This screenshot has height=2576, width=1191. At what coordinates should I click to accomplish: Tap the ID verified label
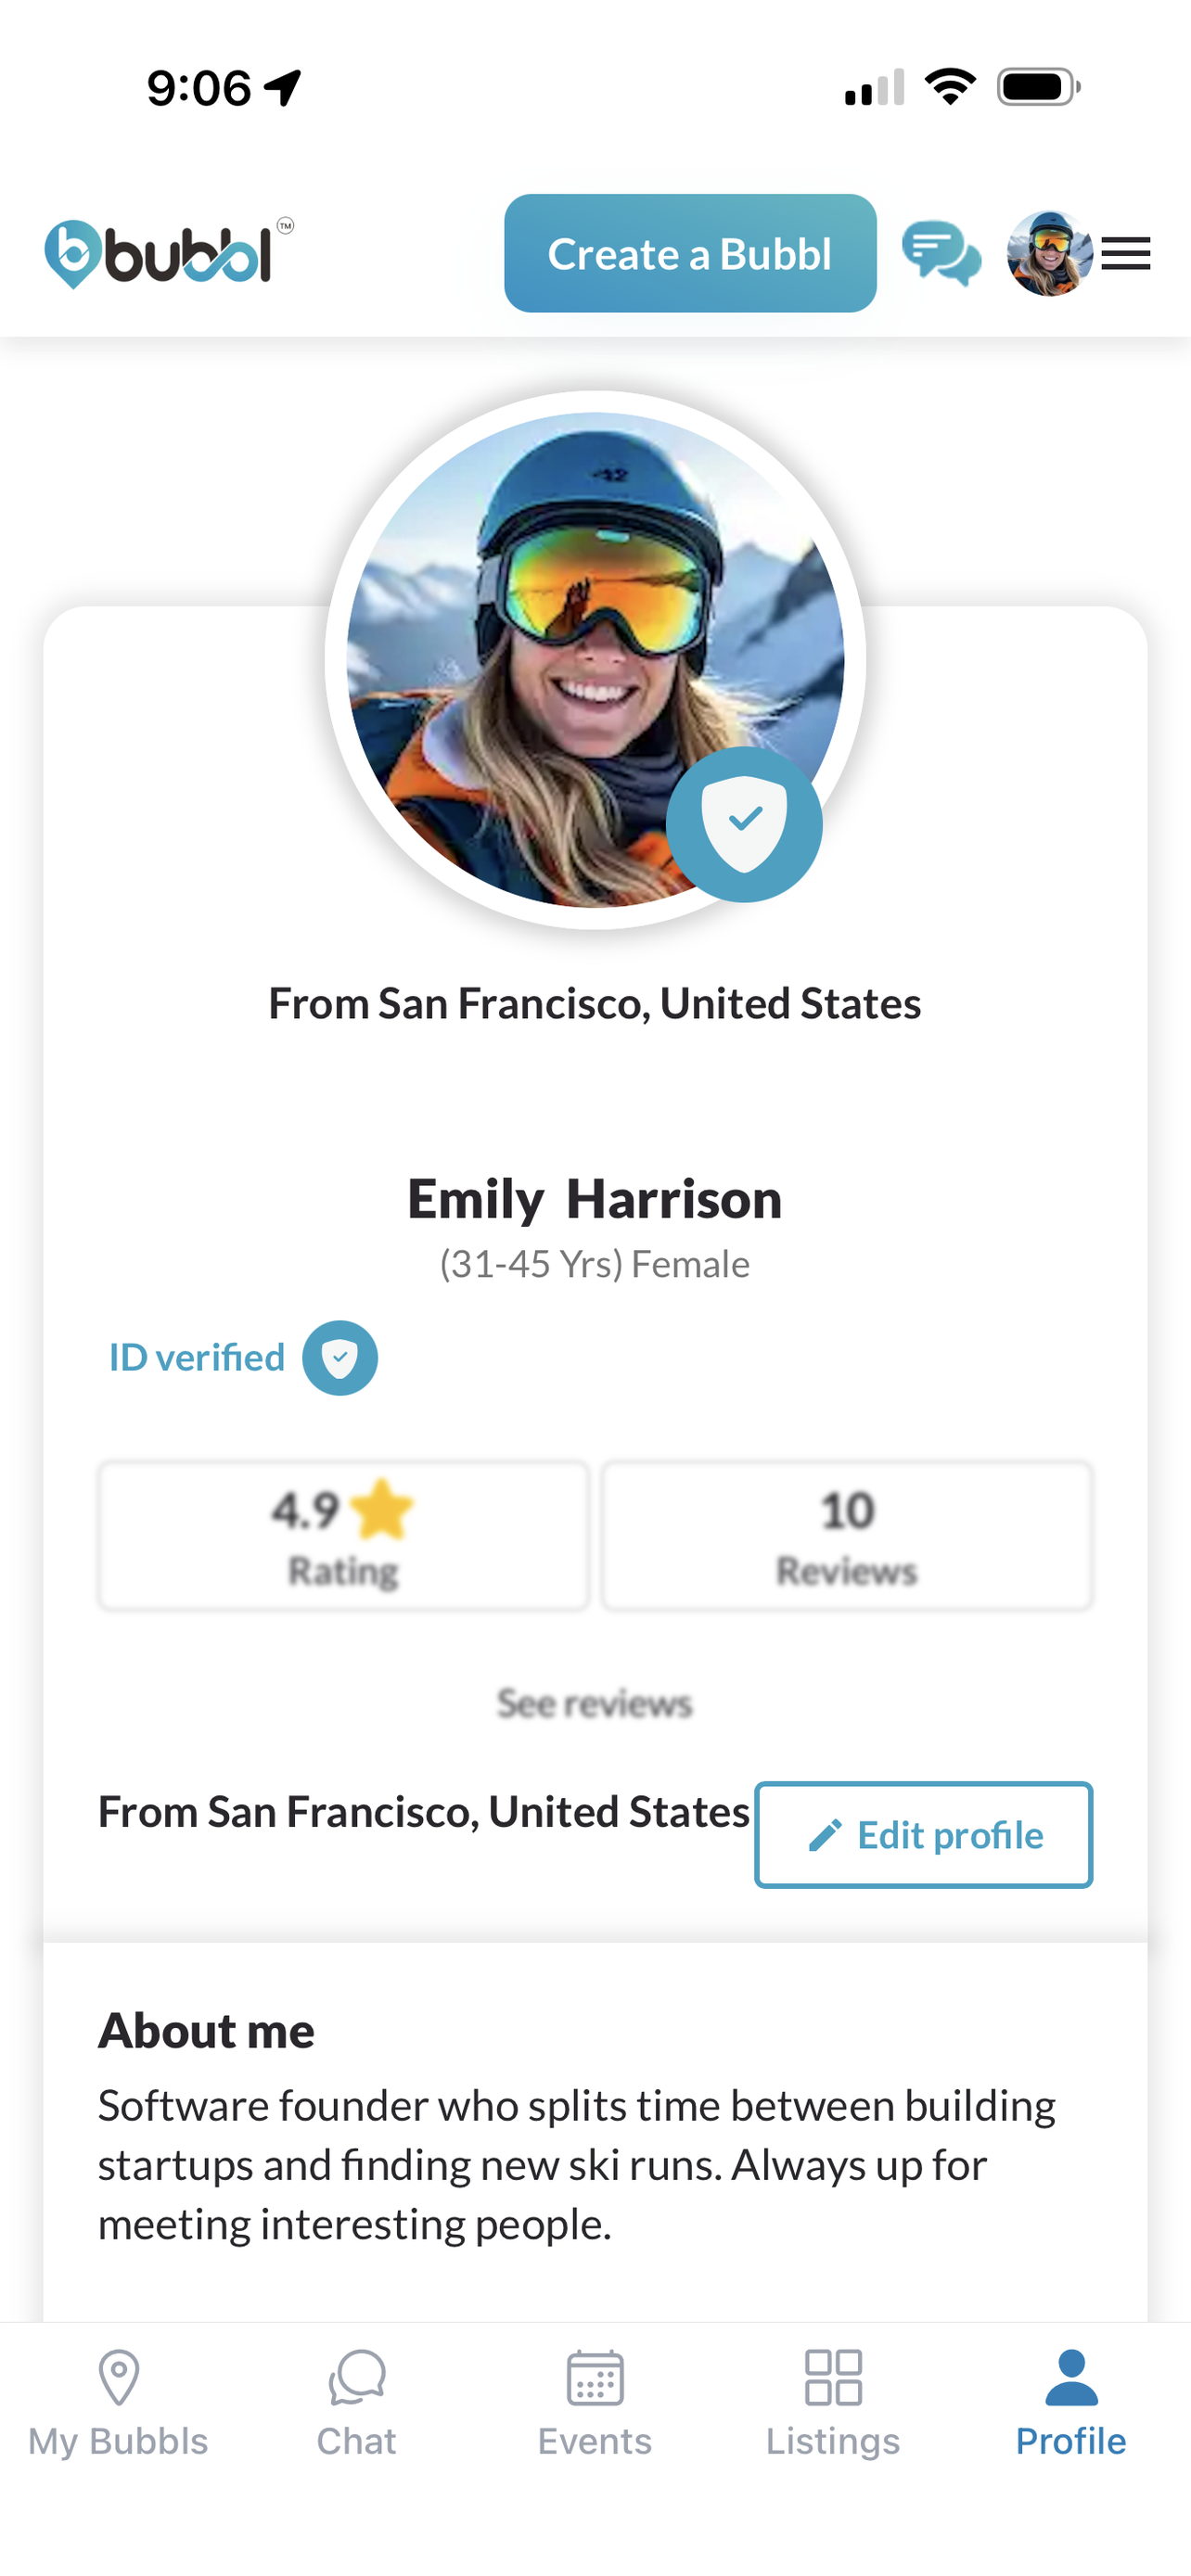(197, 1358)
